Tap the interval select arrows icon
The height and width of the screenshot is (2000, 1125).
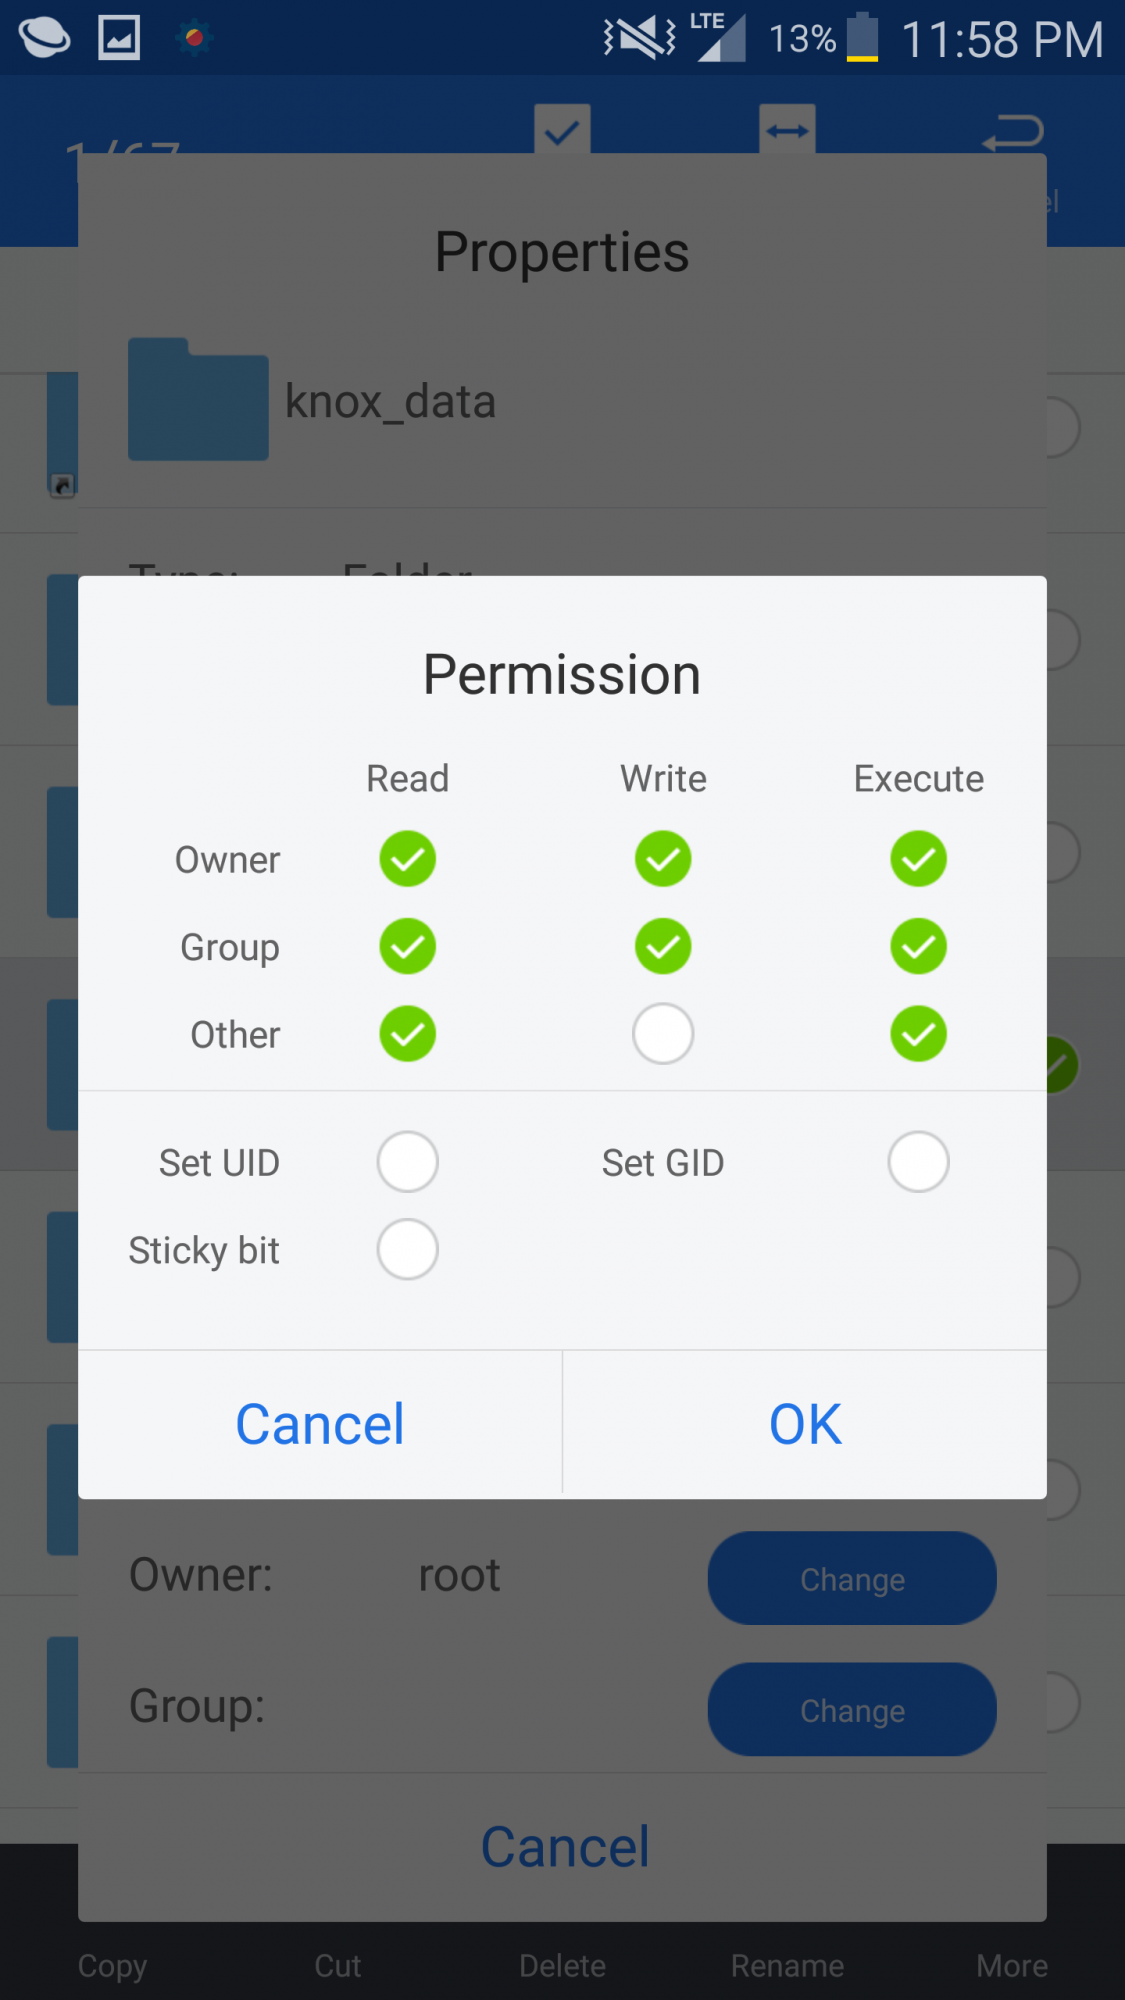pos(787,130)
